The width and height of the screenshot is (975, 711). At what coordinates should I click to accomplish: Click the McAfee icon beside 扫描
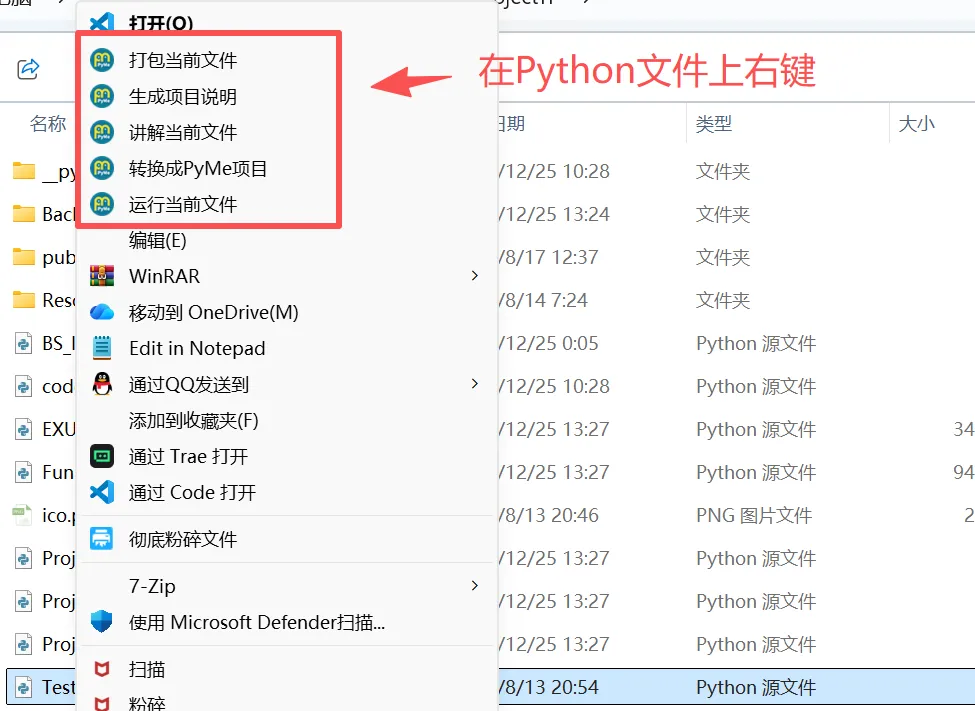[102, 669]
